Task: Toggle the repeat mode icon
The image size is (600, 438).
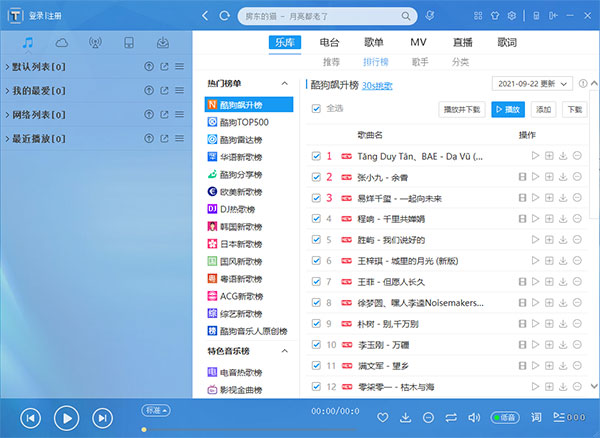Action: [x=451, y=417]
